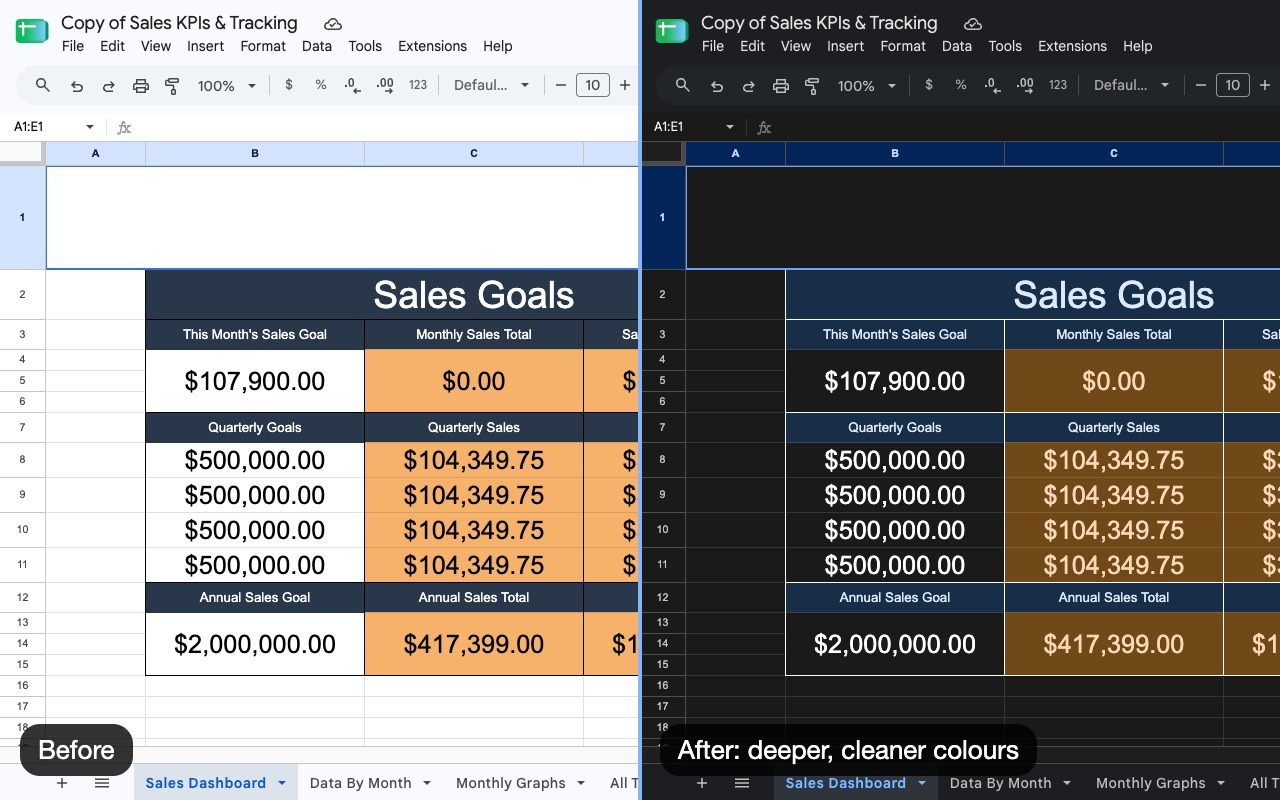Click the 123 number format button in the dark window

point(1058,85)
